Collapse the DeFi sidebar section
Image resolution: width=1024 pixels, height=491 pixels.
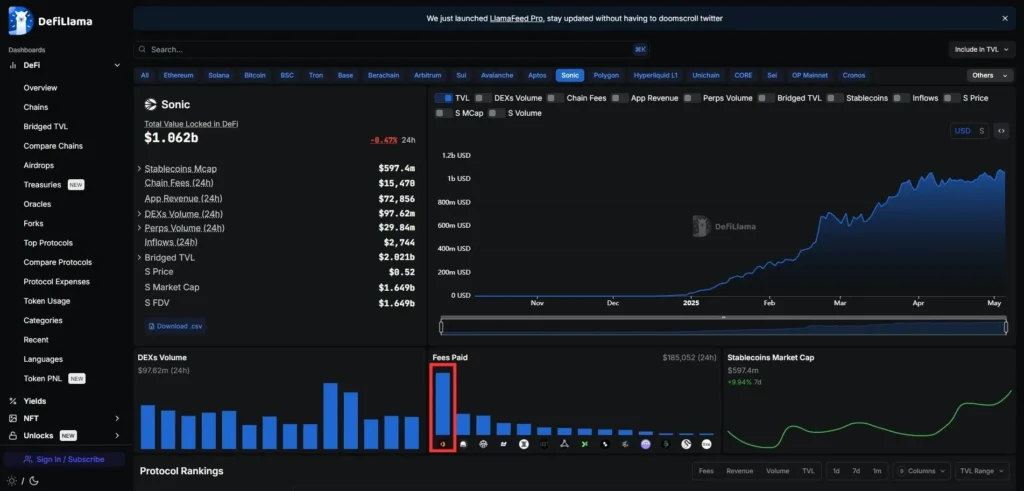click(117, 65)
